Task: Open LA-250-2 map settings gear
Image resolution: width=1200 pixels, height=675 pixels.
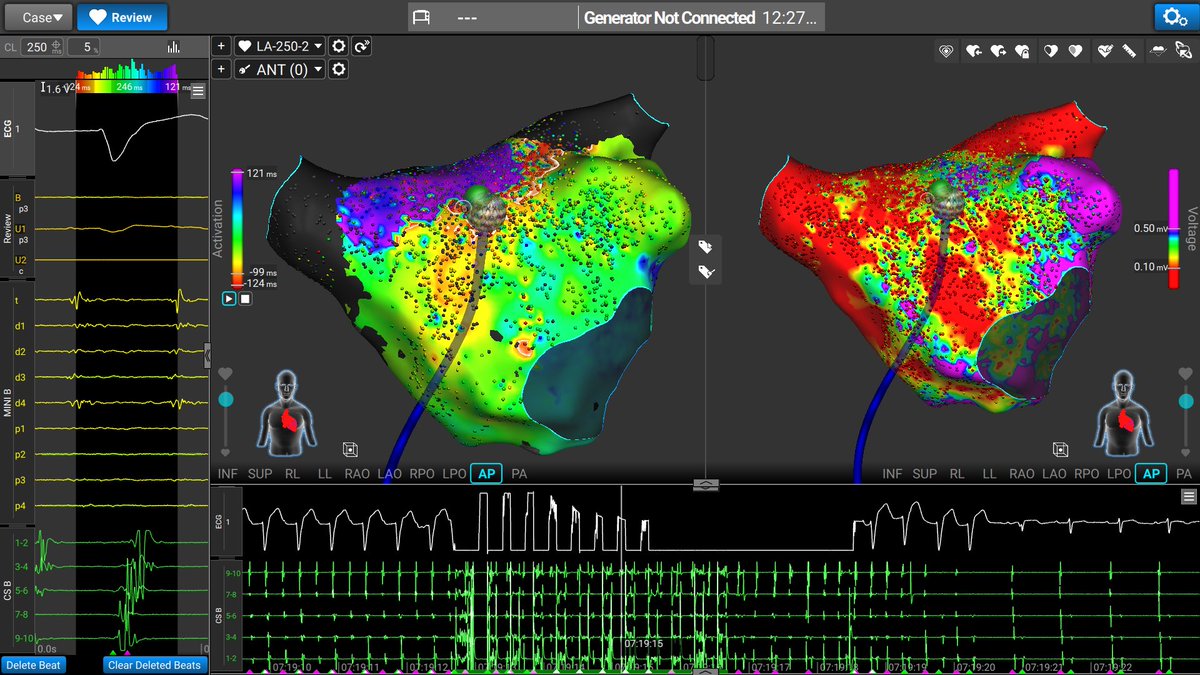Action: click(339, 46)
